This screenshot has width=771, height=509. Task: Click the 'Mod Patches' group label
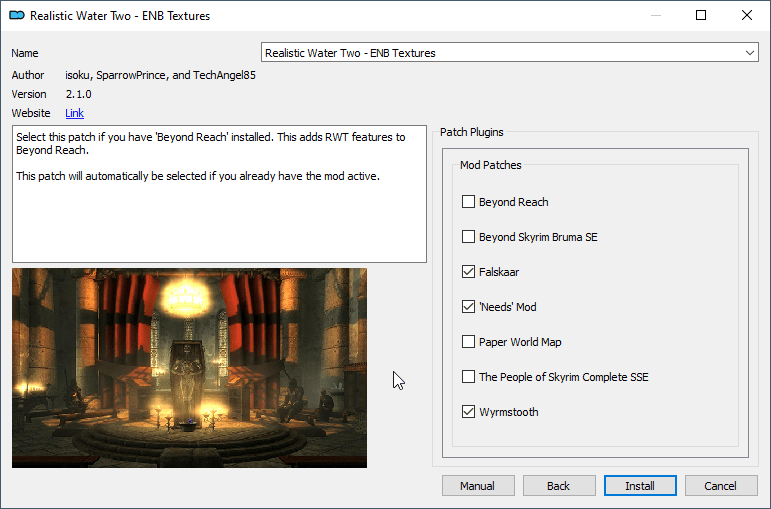click(491, 165)
